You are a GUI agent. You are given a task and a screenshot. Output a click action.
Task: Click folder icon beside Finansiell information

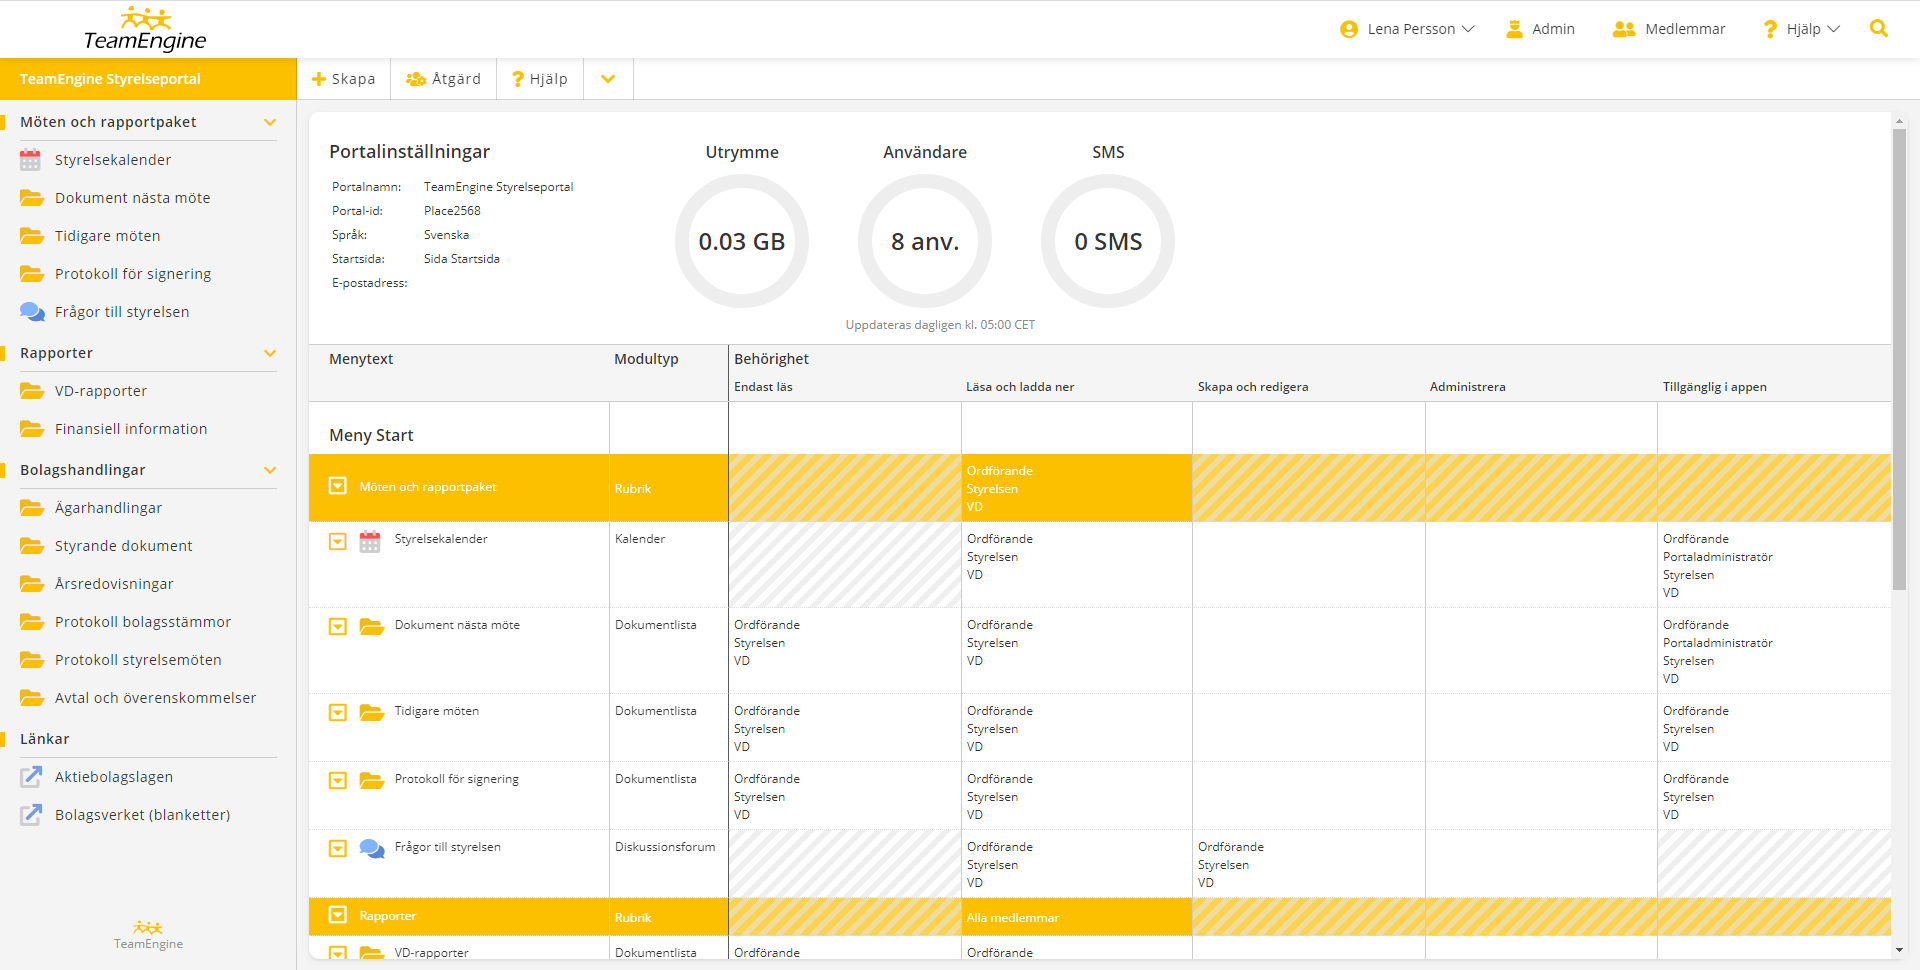coord(32,429)
